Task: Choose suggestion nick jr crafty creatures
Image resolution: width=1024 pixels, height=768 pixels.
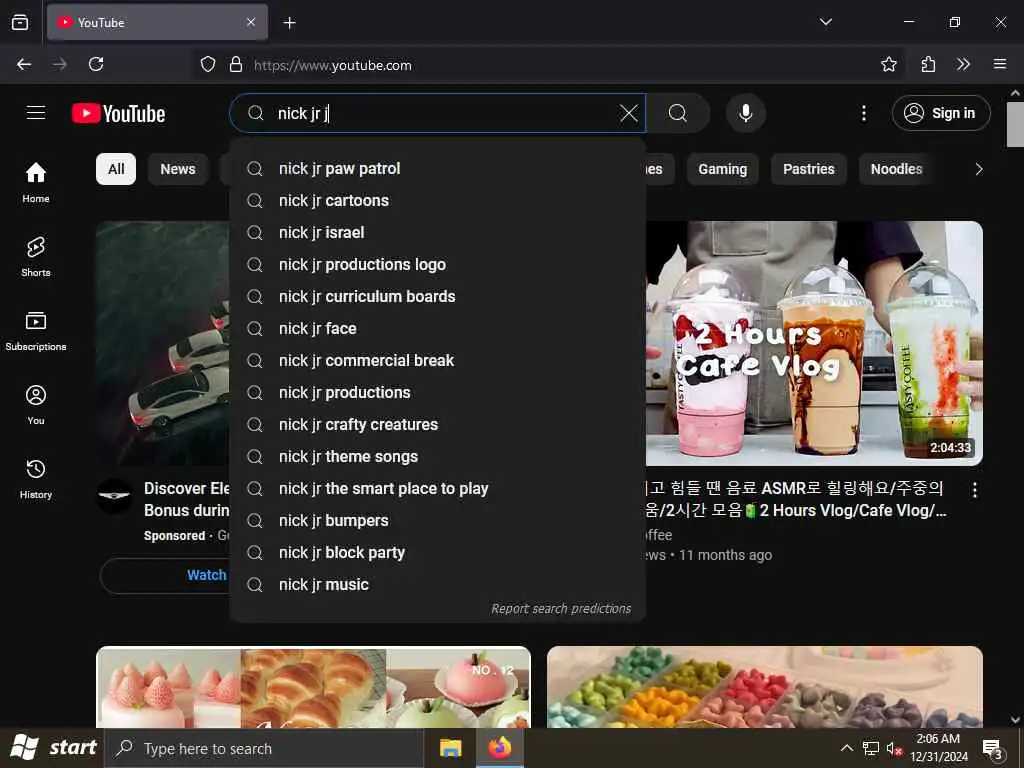Action: point(438,424)
